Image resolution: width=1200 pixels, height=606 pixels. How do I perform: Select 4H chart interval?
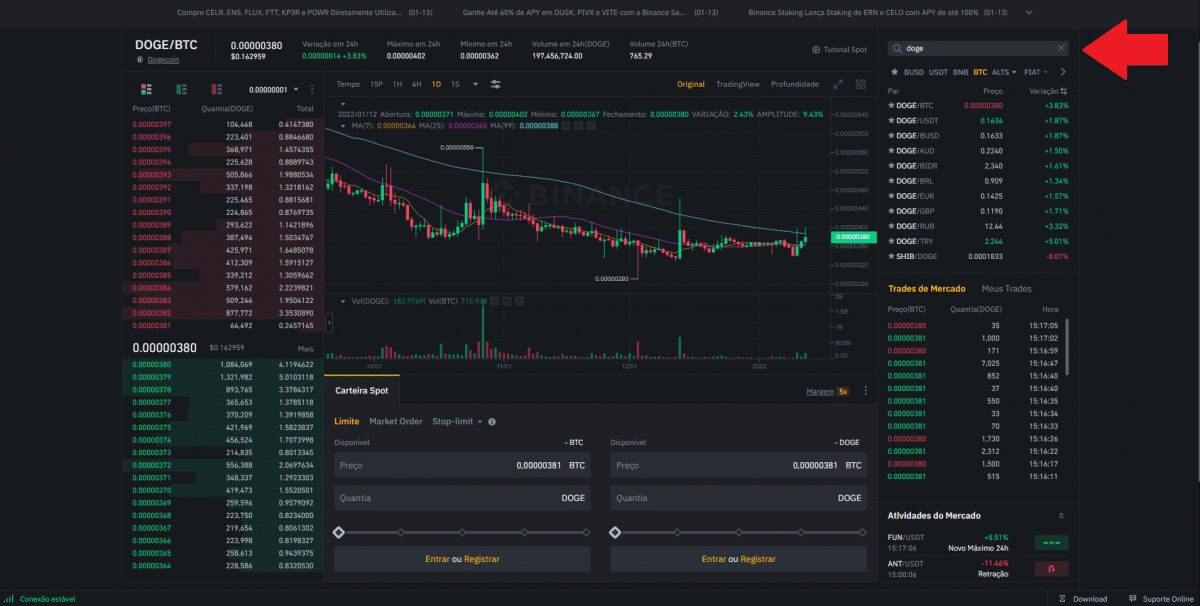pyautogui.click(x=416, y=85)
